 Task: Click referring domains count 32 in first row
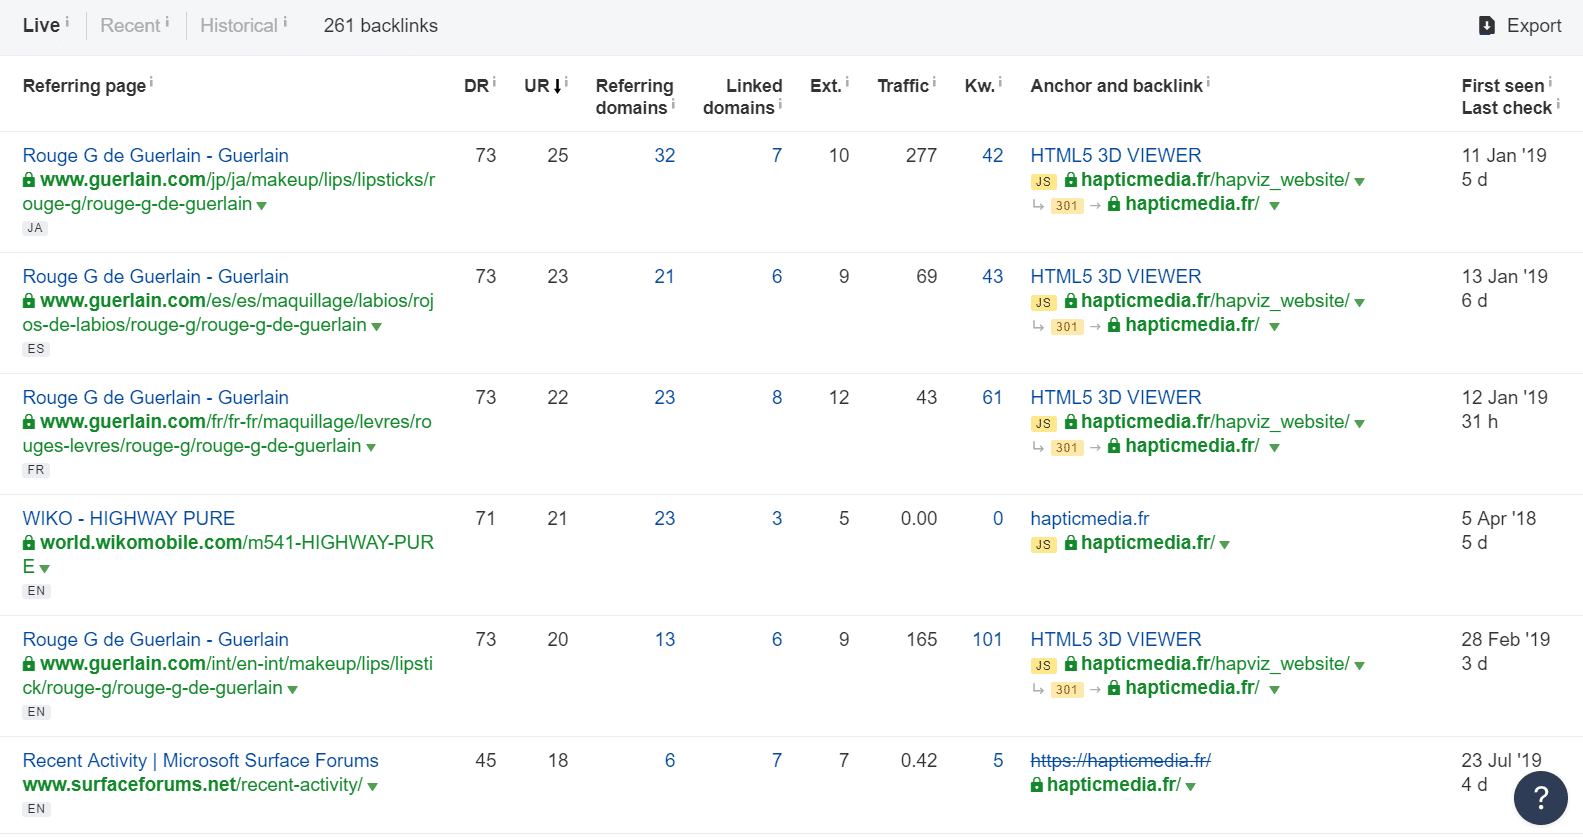click(664, 155)
